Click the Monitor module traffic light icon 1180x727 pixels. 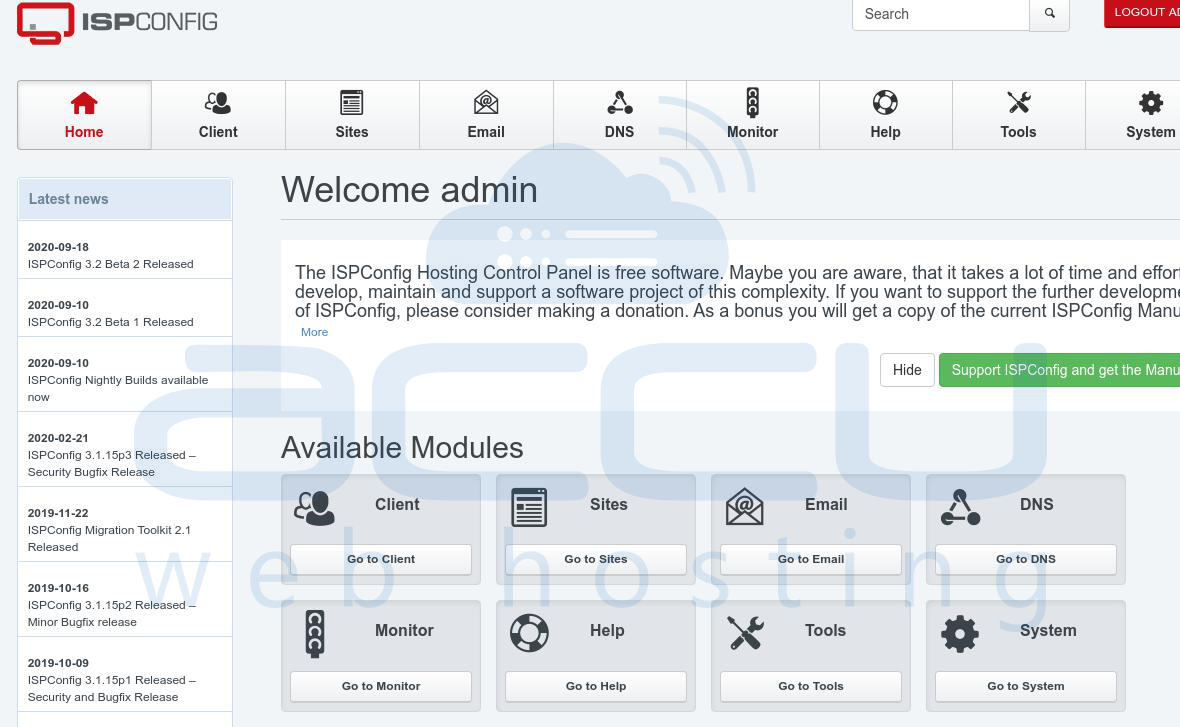[315, 634]
